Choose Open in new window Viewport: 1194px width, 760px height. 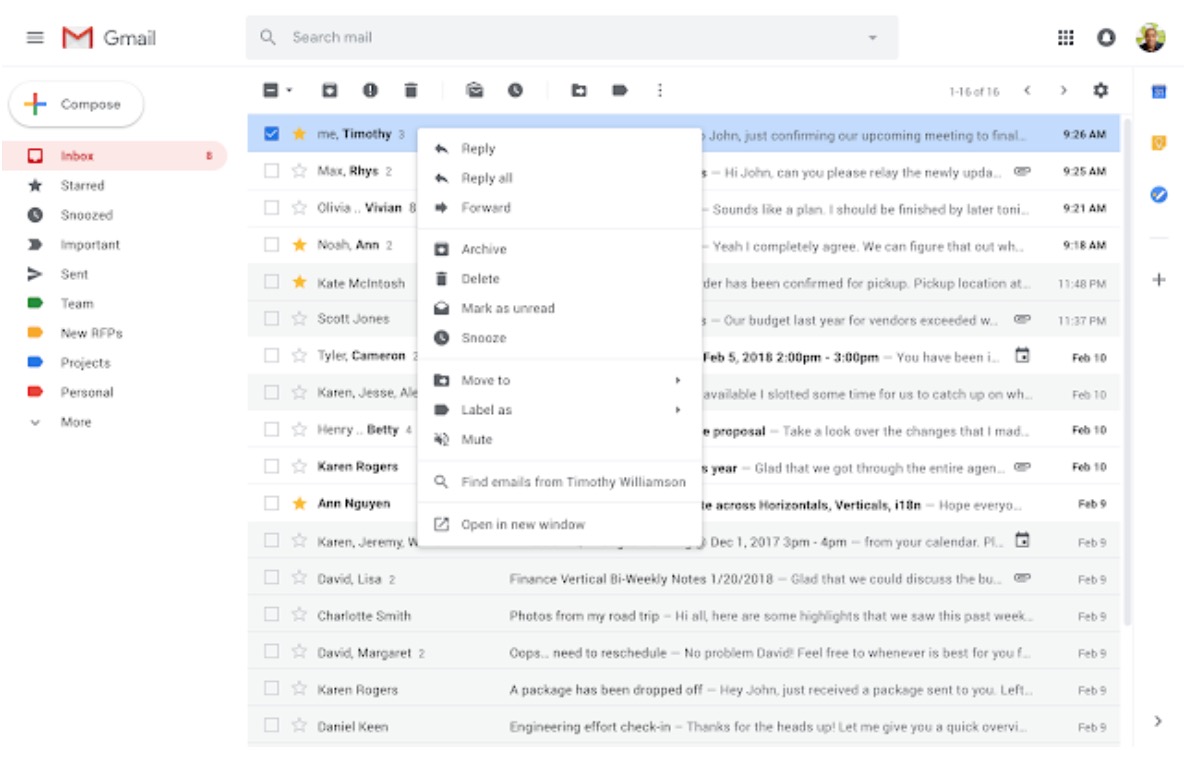pyautogui.click(x=559, y=525)
